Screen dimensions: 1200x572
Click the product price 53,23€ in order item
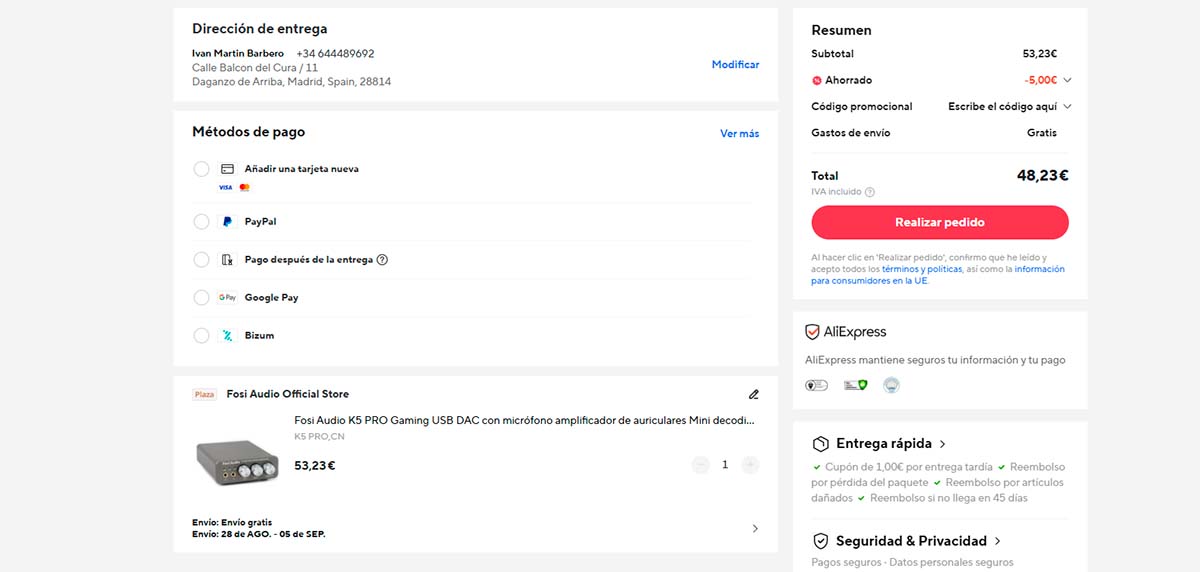coord(314,466)
